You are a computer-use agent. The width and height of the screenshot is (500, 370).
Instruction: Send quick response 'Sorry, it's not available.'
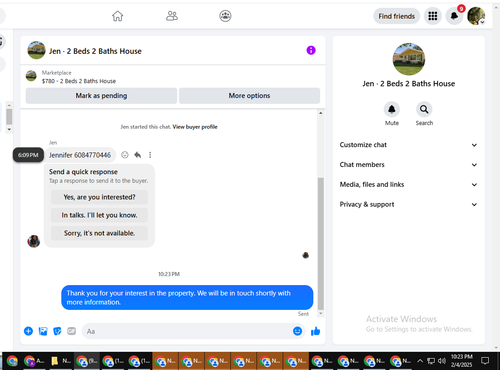point(99,233)
